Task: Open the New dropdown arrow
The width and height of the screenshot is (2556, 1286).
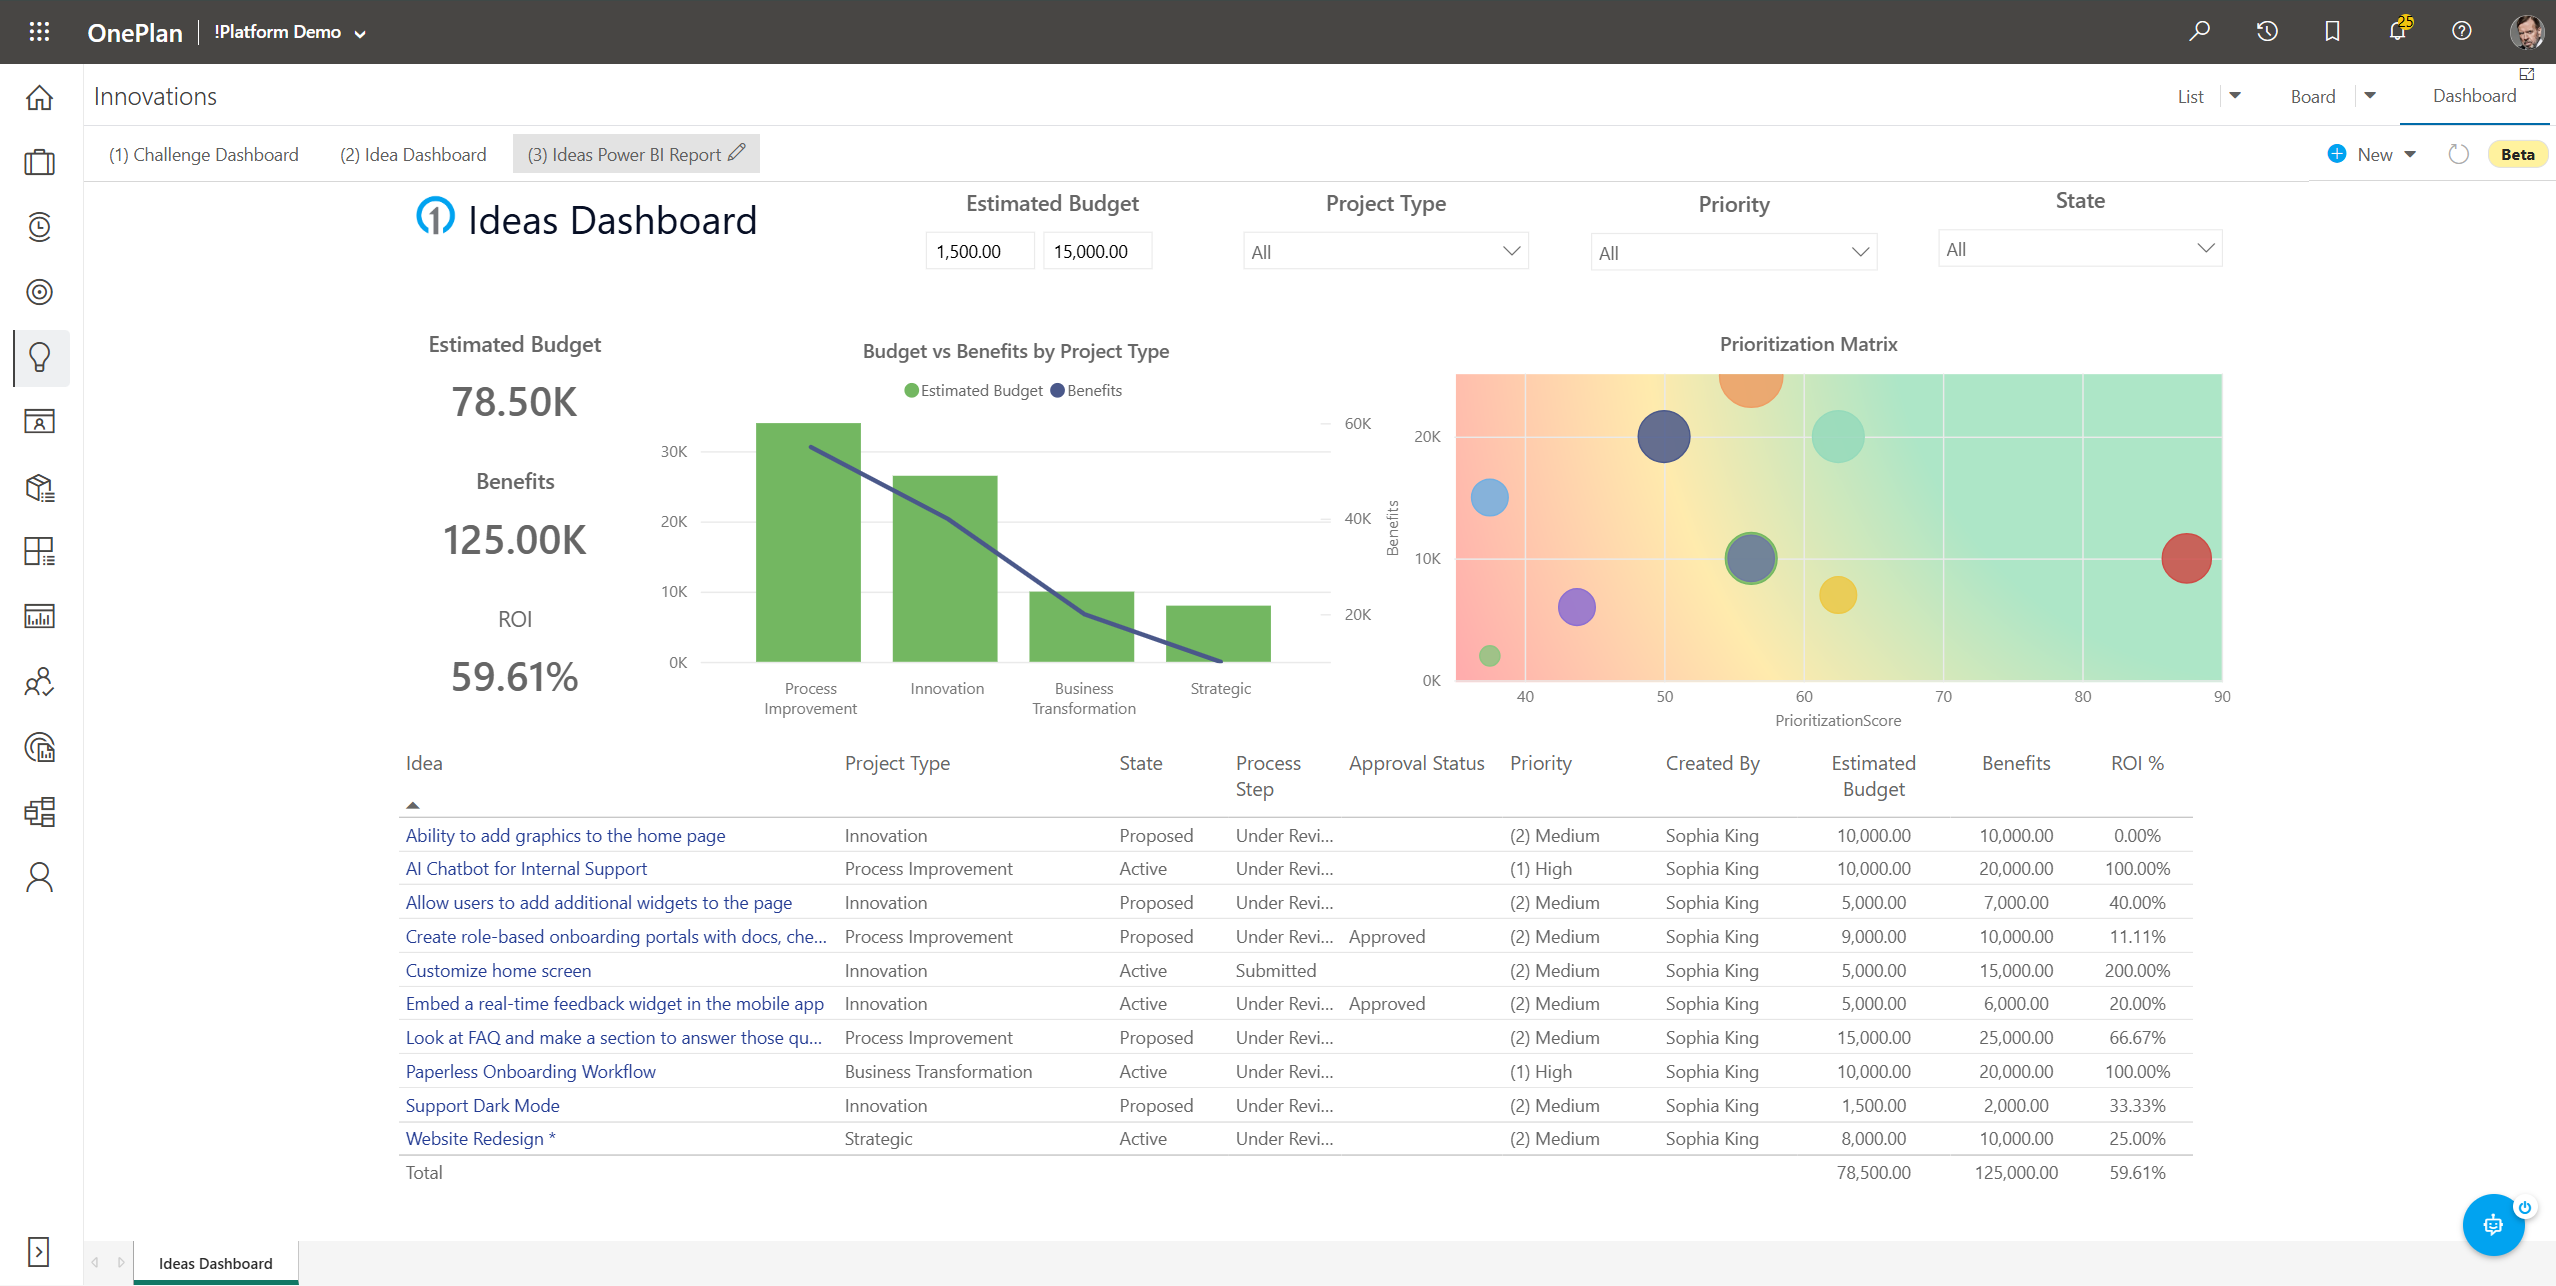Action: click(x=2410, y=154)
